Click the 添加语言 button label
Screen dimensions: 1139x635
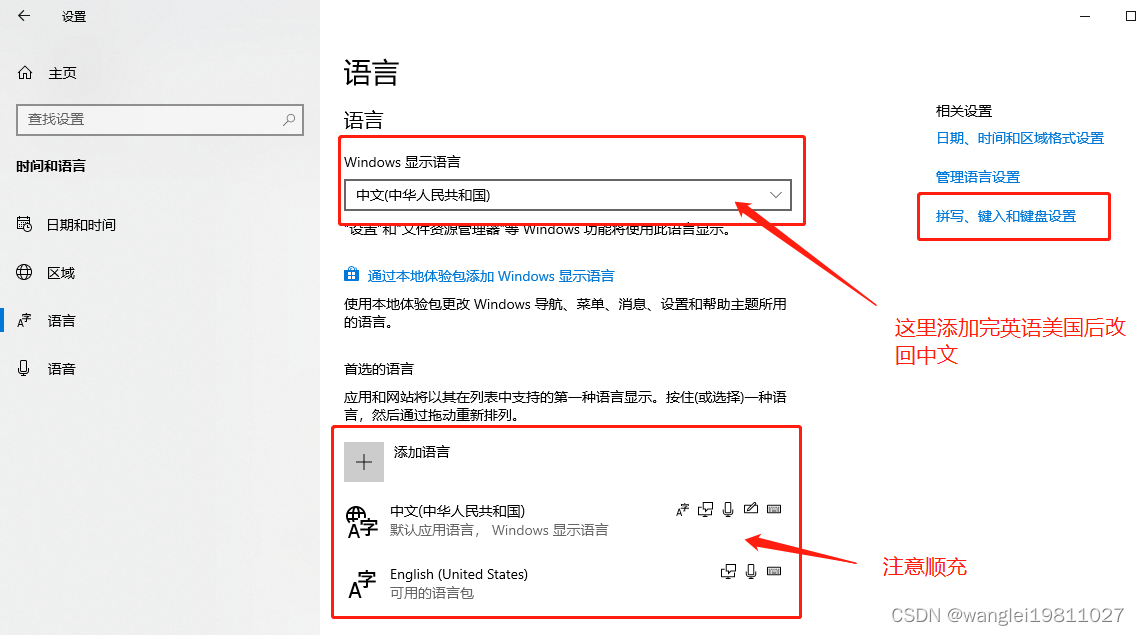coord(421,452)
